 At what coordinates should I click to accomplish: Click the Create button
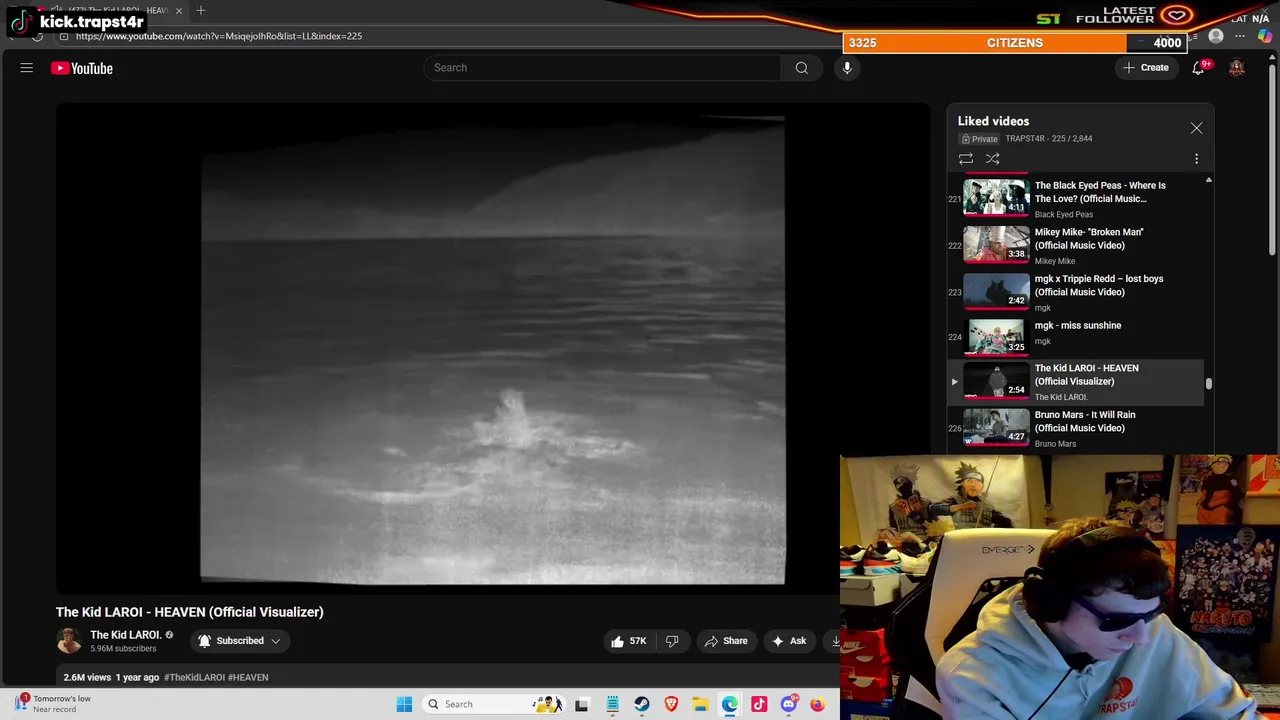[x=1146, y=68]
